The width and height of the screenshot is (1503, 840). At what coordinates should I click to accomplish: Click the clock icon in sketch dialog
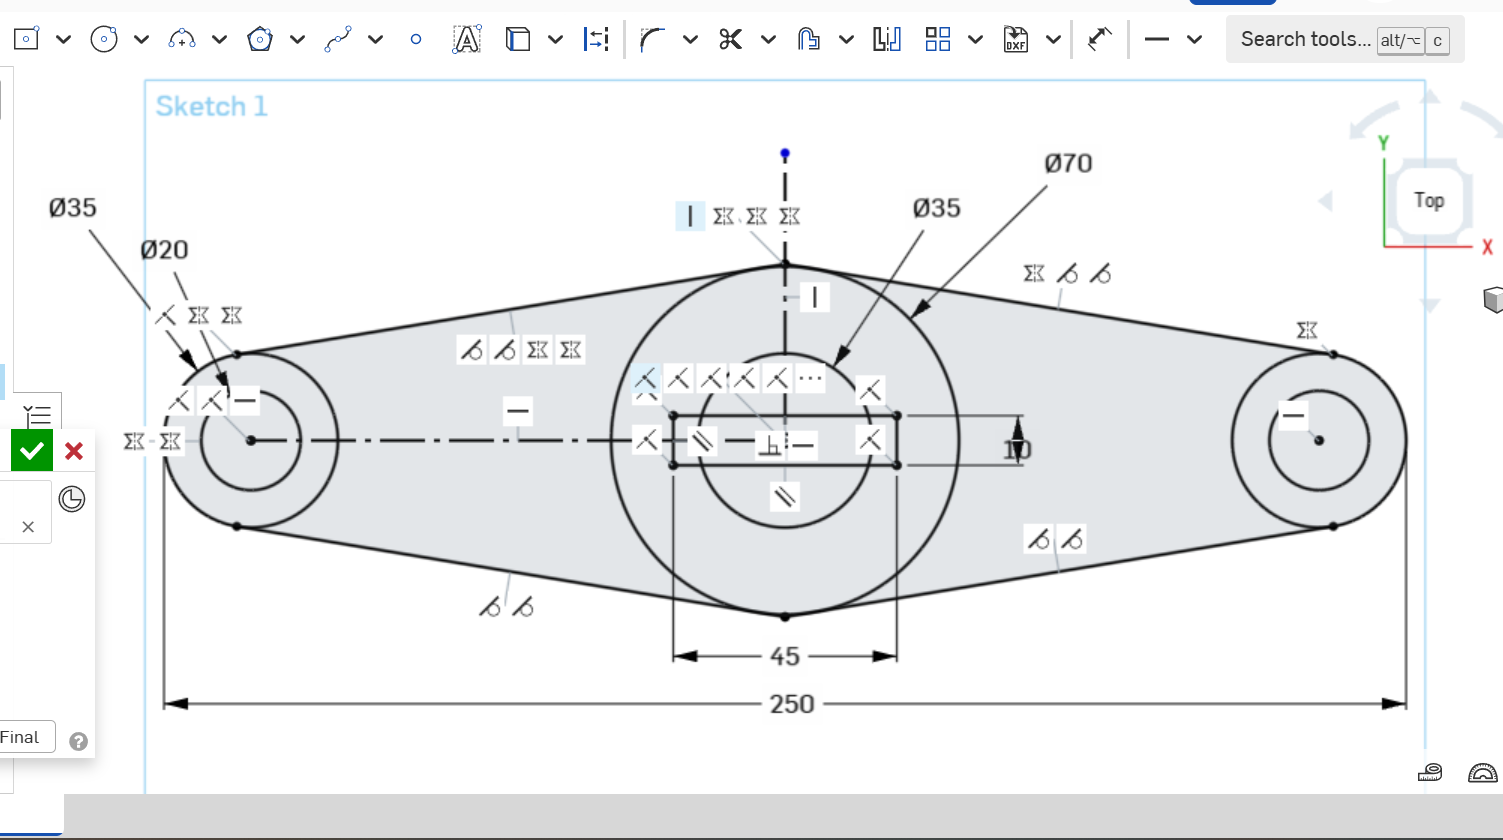(x=72, y=498)
